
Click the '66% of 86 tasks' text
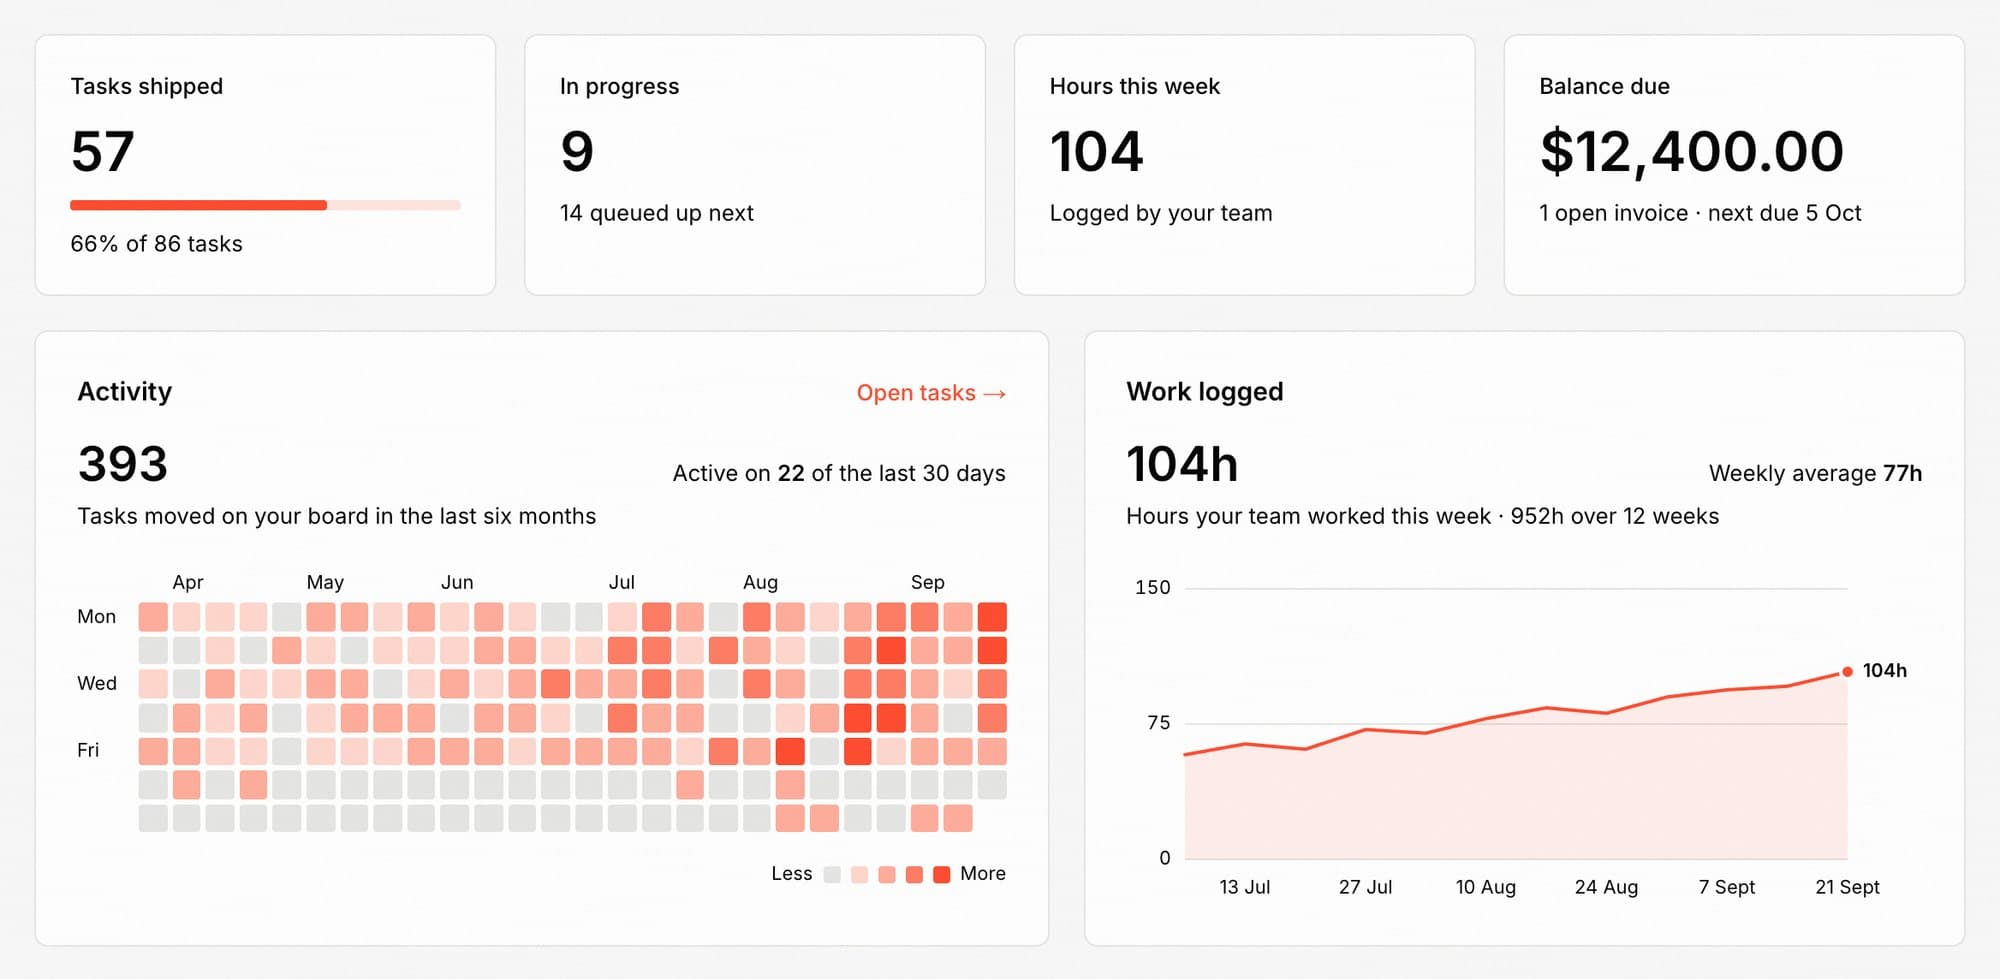156,244
